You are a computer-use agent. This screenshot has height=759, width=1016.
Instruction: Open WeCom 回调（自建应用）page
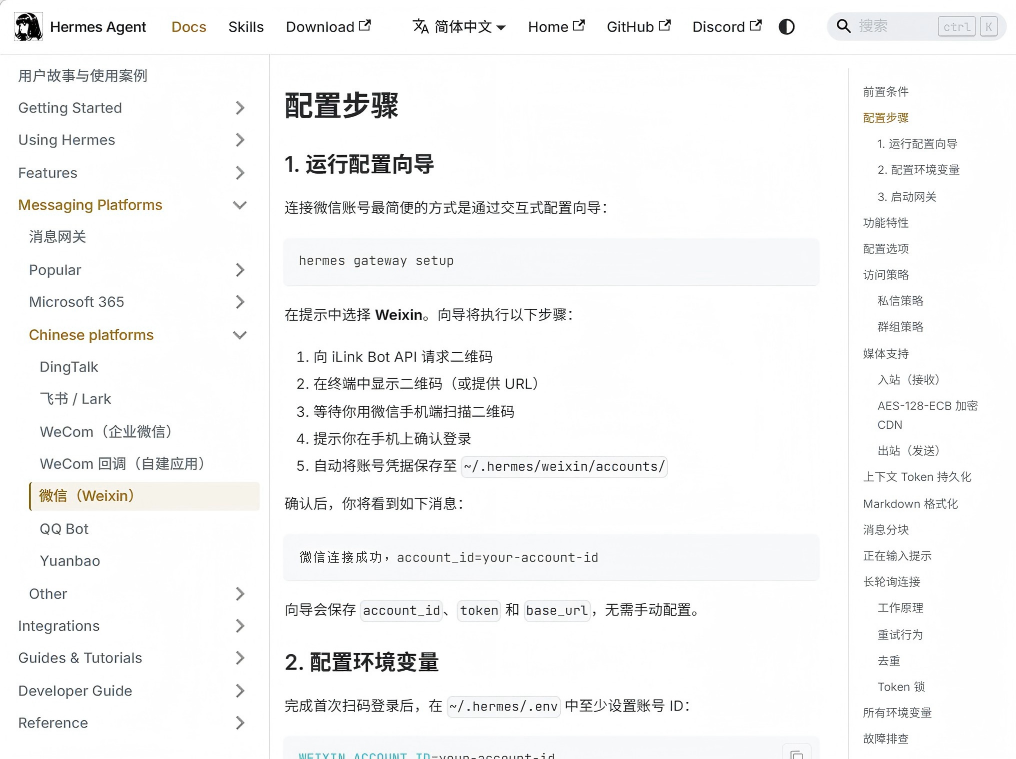click(122, 464)
